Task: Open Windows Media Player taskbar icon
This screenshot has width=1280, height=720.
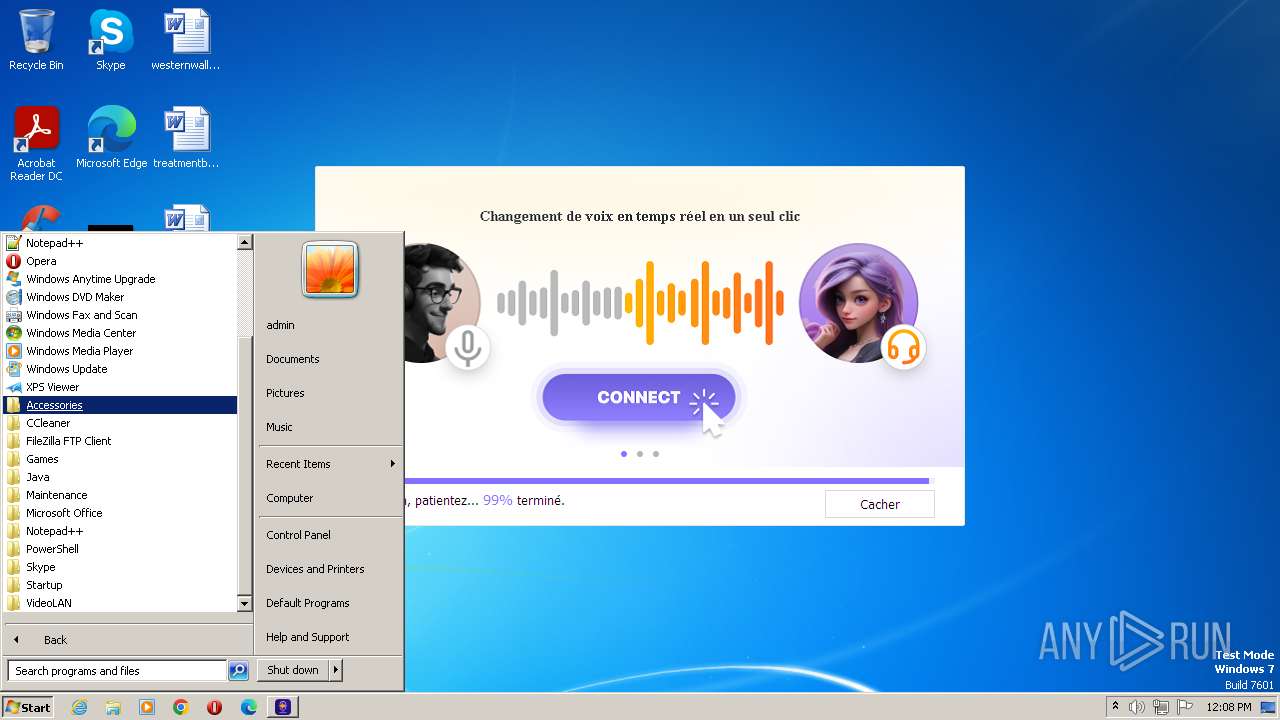Action: click(147, 707)
